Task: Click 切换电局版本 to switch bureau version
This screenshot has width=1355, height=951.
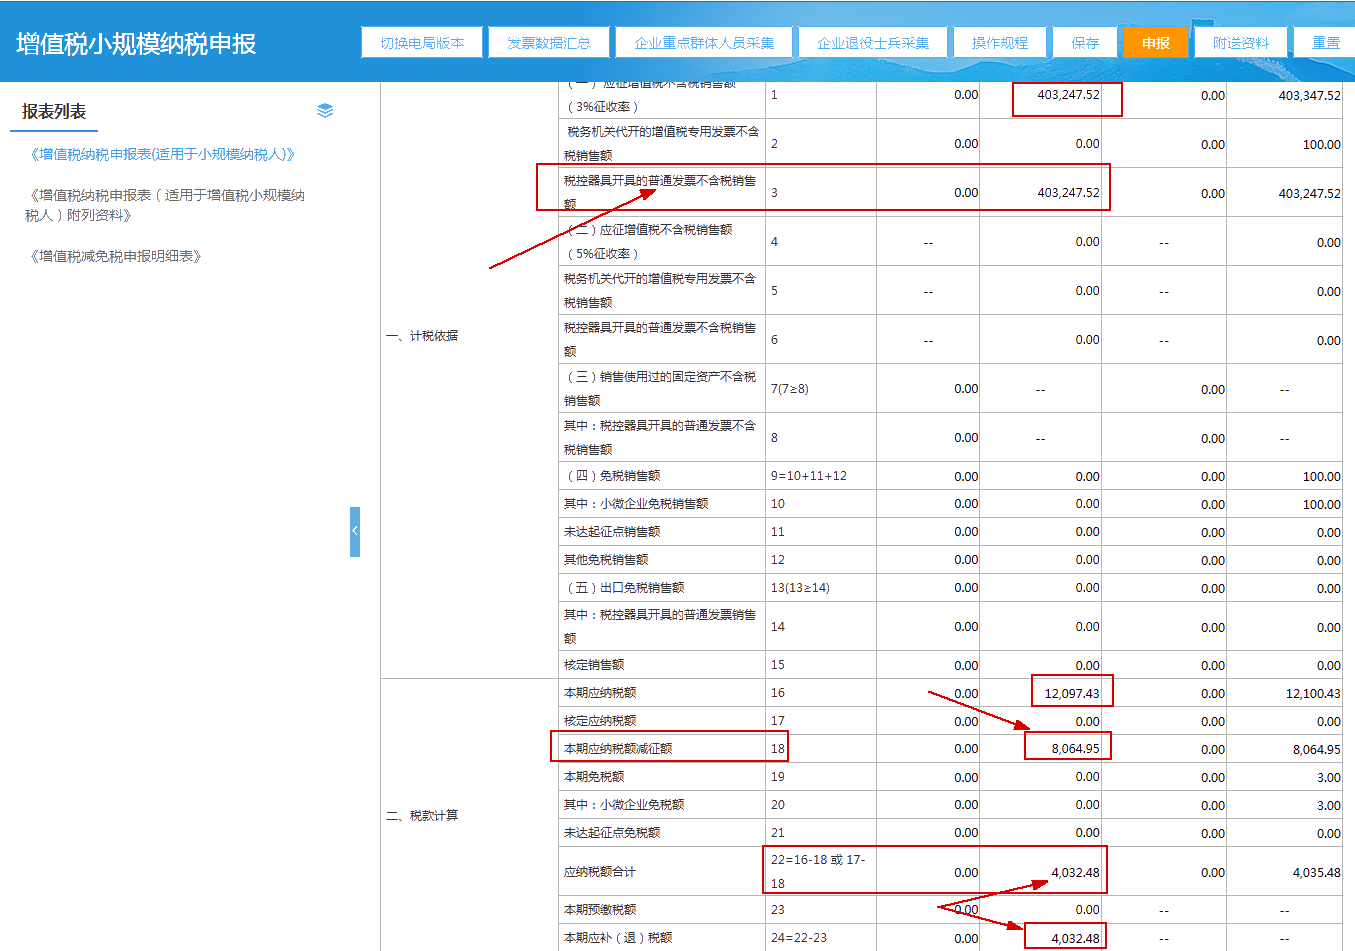Action: pyautogui.click(x=421, y=42)
